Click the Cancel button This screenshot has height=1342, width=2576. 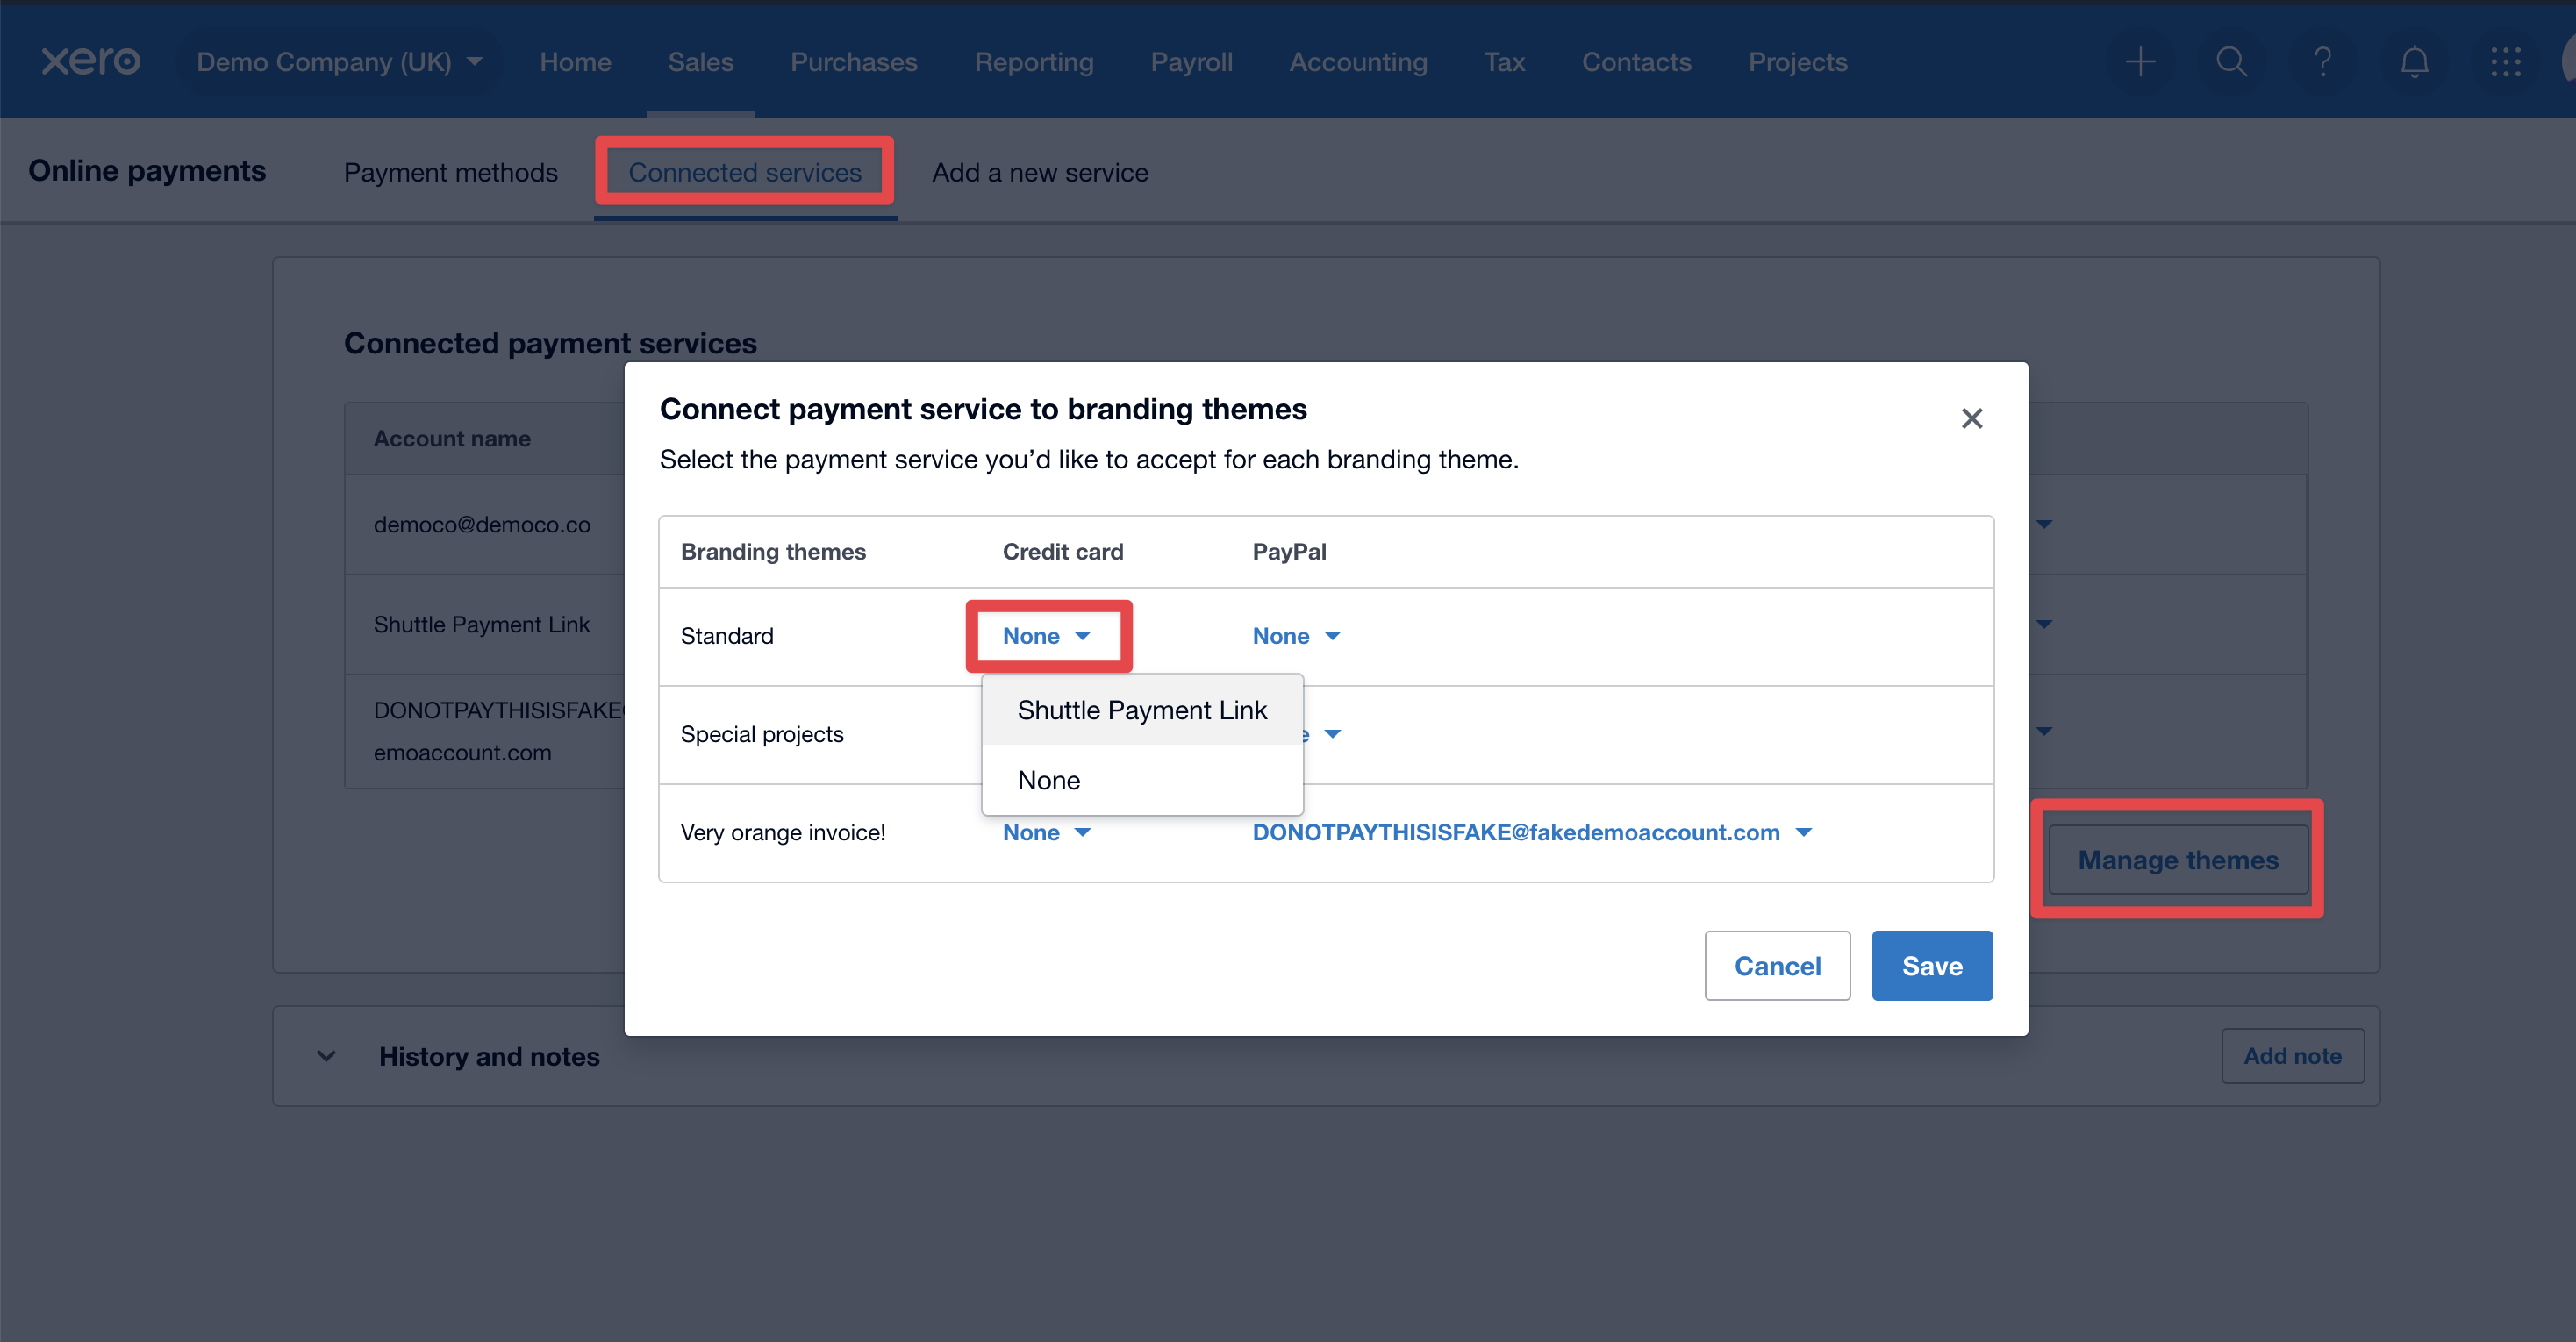[x=1777, y=966]
